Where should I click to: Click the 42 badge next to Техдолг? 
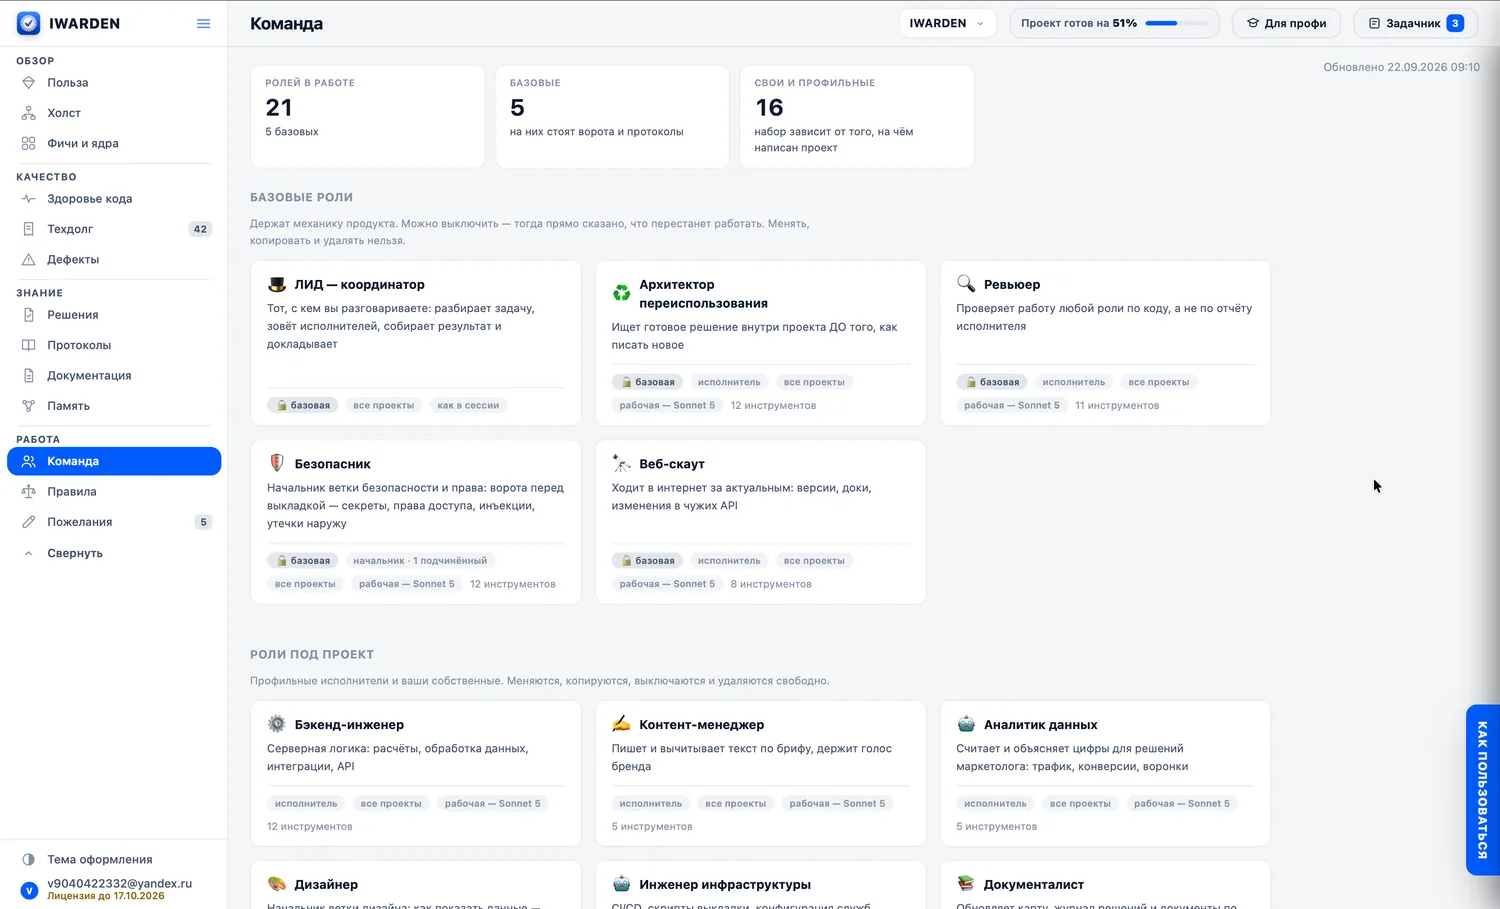(200, 229)
